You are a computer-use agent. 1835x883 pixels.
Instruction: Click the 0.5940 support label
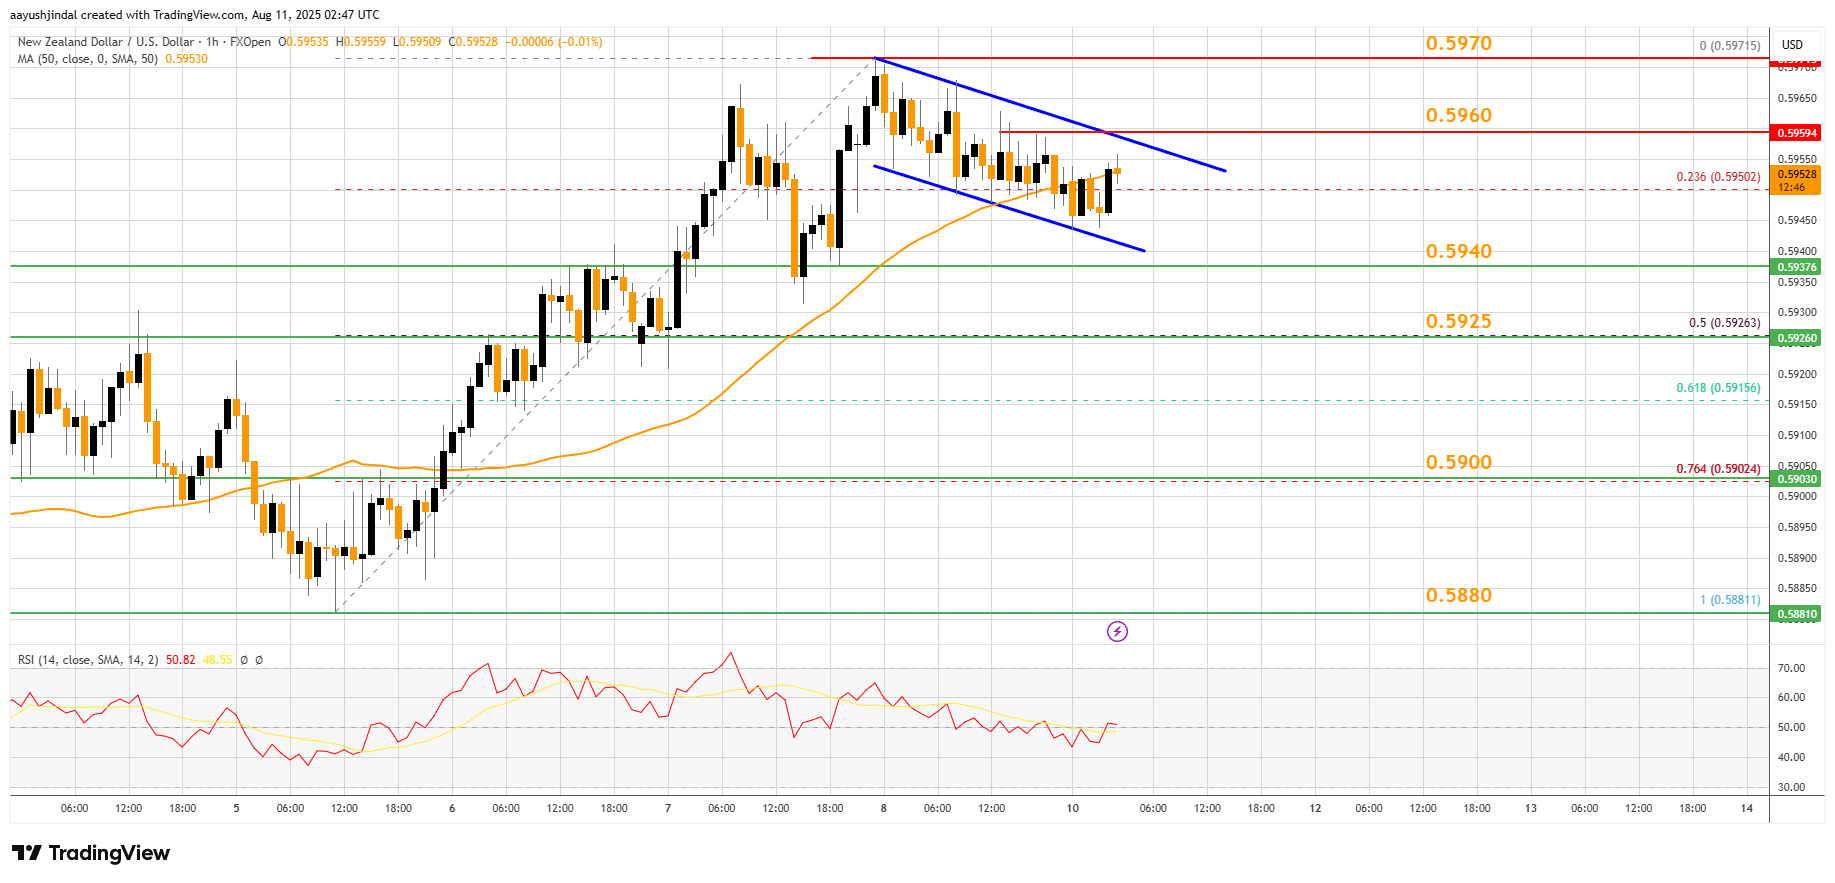coord(1458,251)
